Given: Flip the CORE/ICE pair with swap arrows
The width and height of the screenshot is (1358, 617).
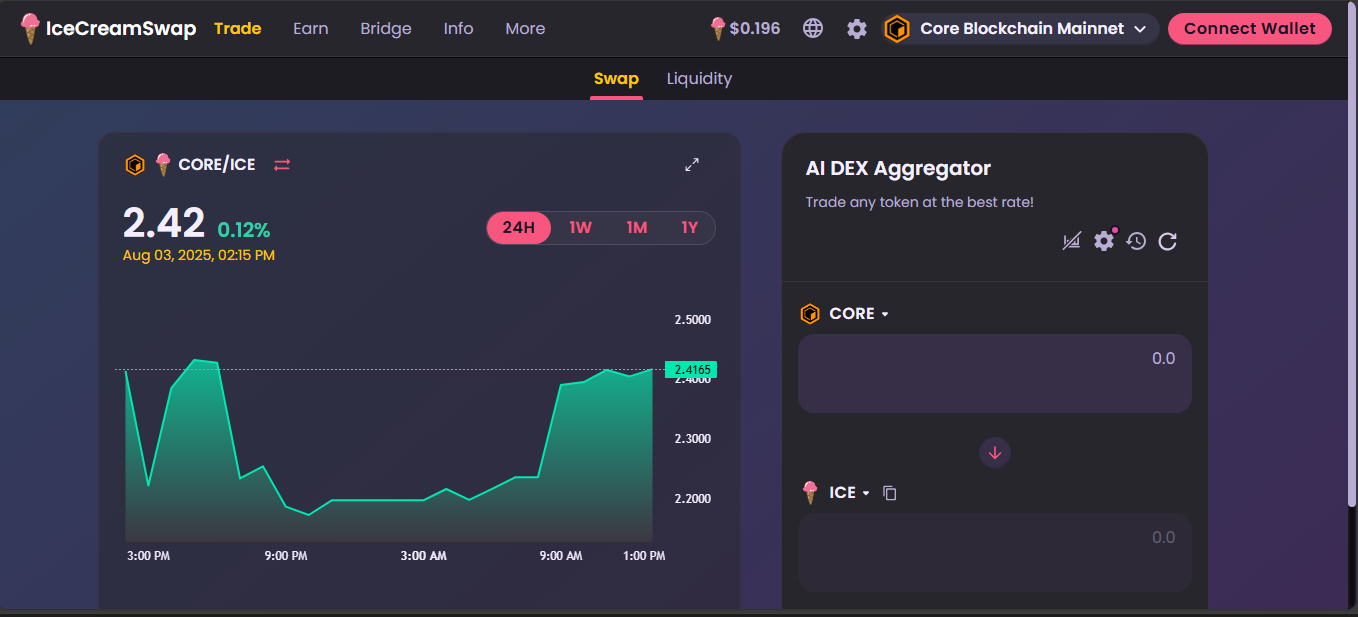Looking at the screenshot, I should pyautogui.click(x=282, y=165).
